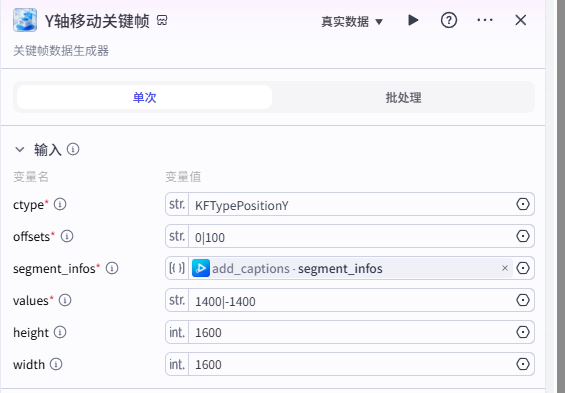Viewport: 565px width, 393px height.
Task: Open the more options ellipsis menu
Action: (x=485, y=20)
